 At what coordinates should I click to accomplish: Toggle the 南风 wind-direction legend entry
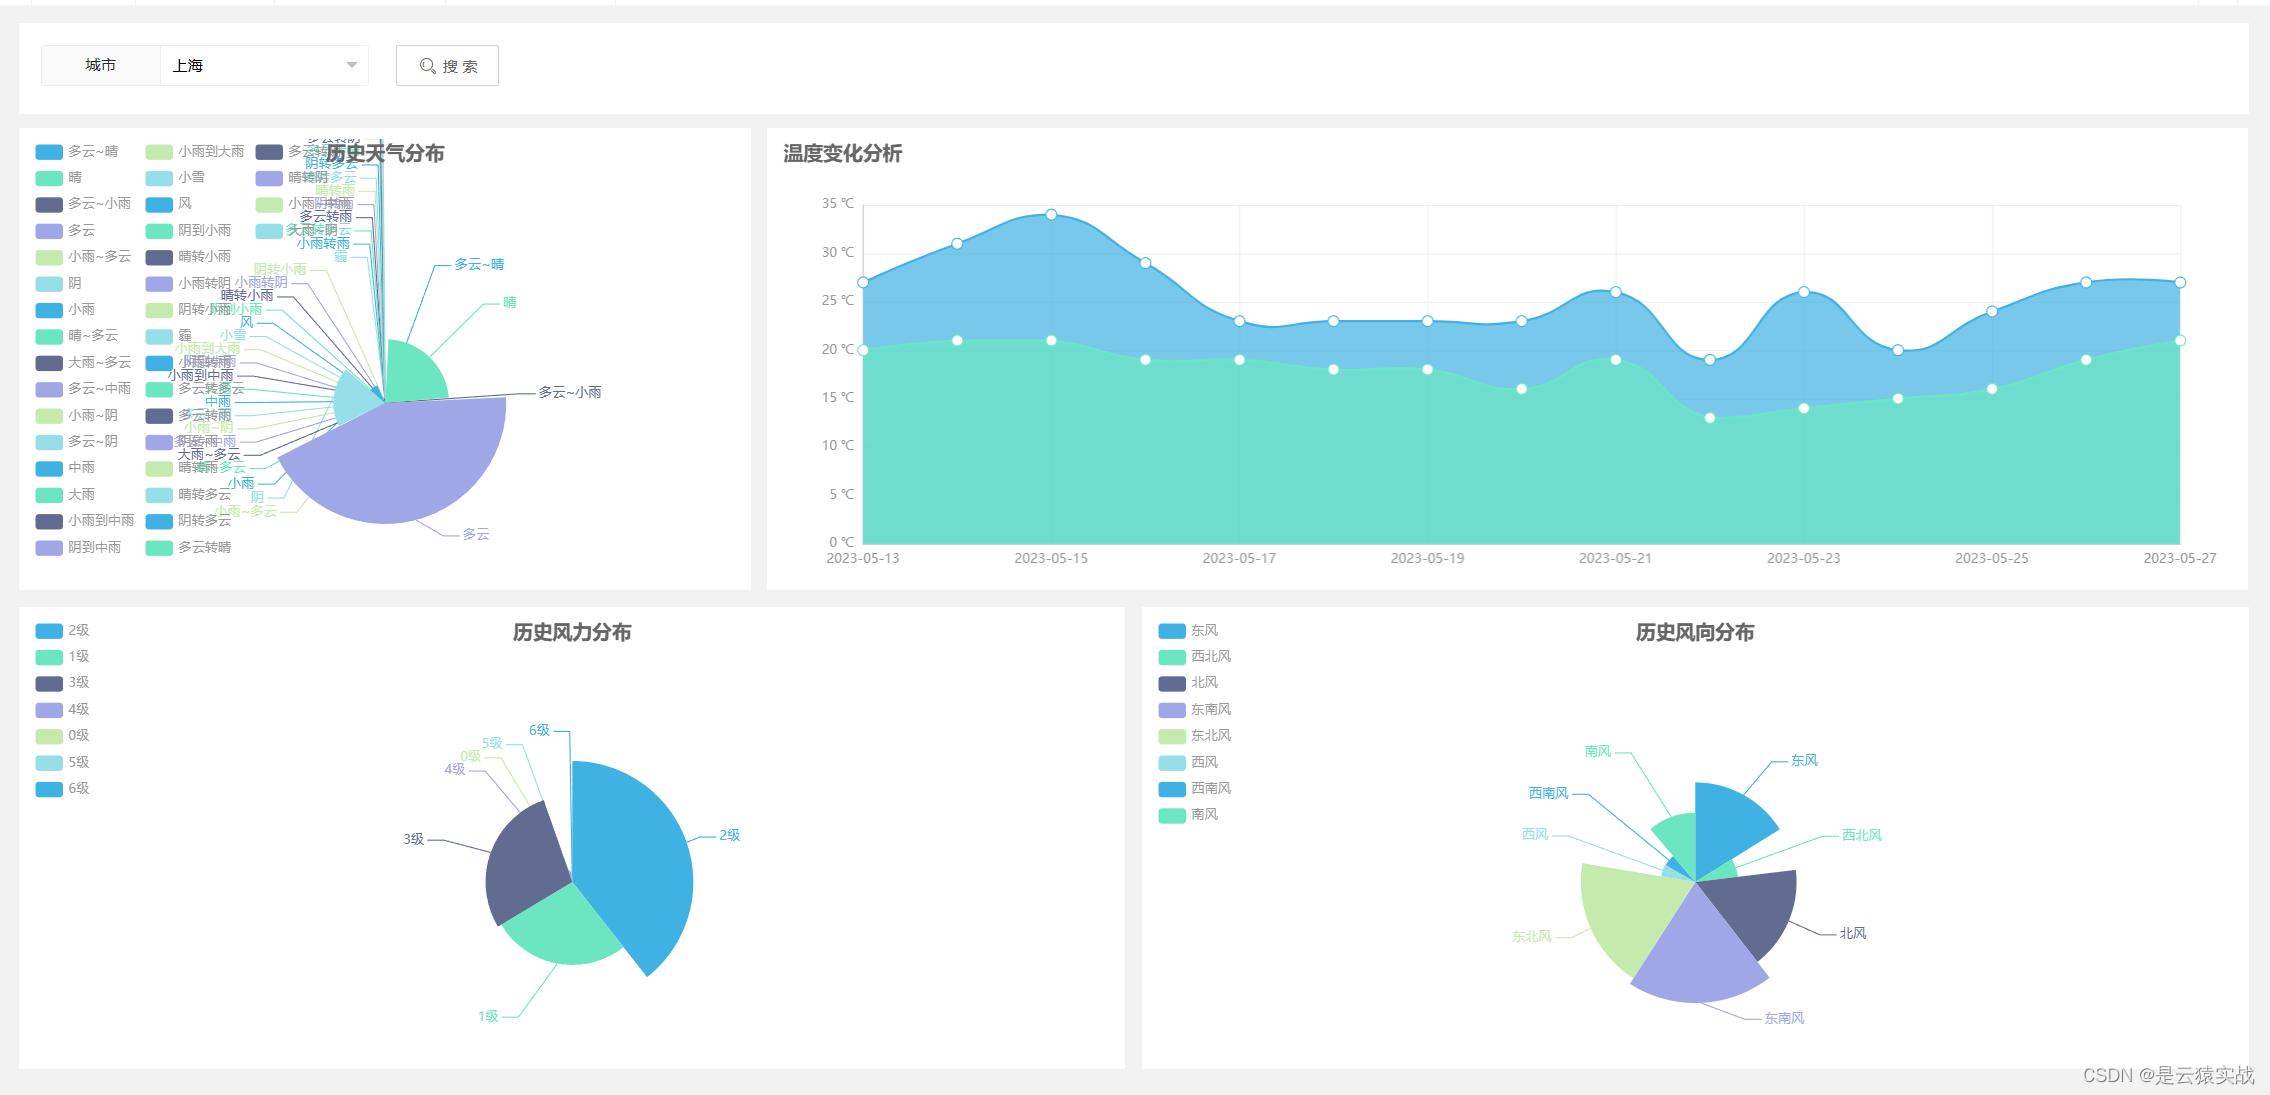click(1188, 814)
